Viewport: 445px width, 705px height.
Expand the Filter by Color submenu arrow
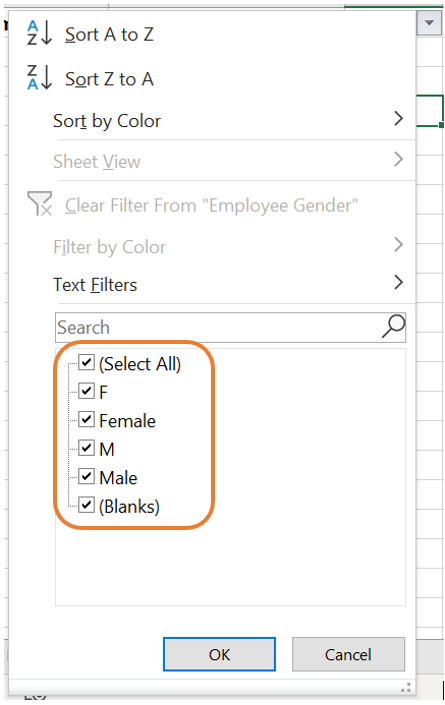click(398, 245)
